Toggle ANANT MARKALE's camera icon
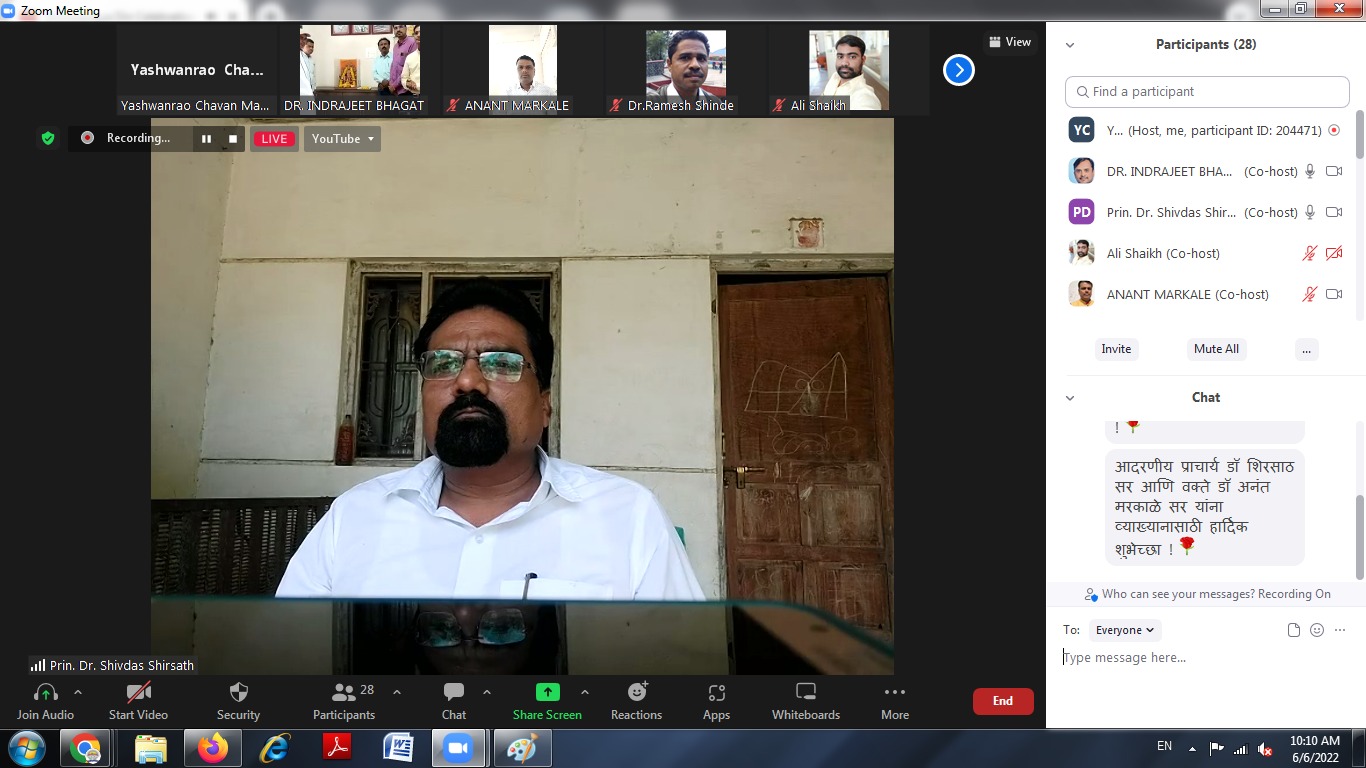 1334,295
